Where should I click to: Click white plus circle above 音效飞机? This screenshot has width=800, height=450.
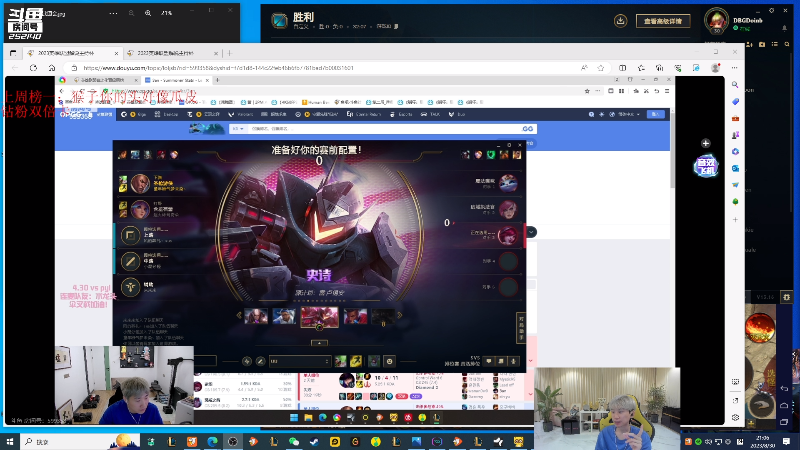click(706, 143)
